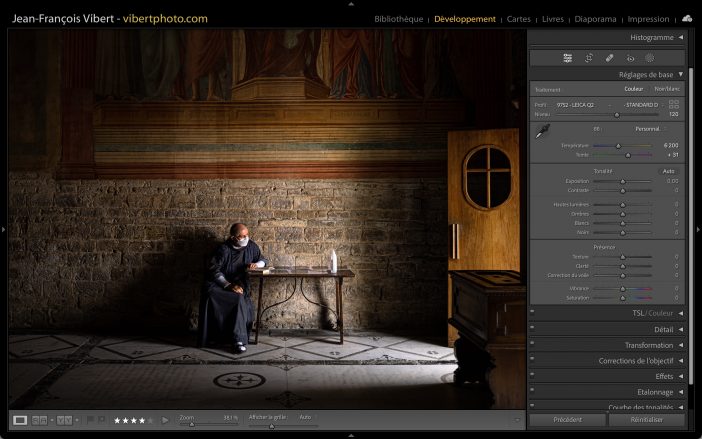Open the Bibliothèque module
This screenshot has height=439, width=702.
click(x=398, y=19)
